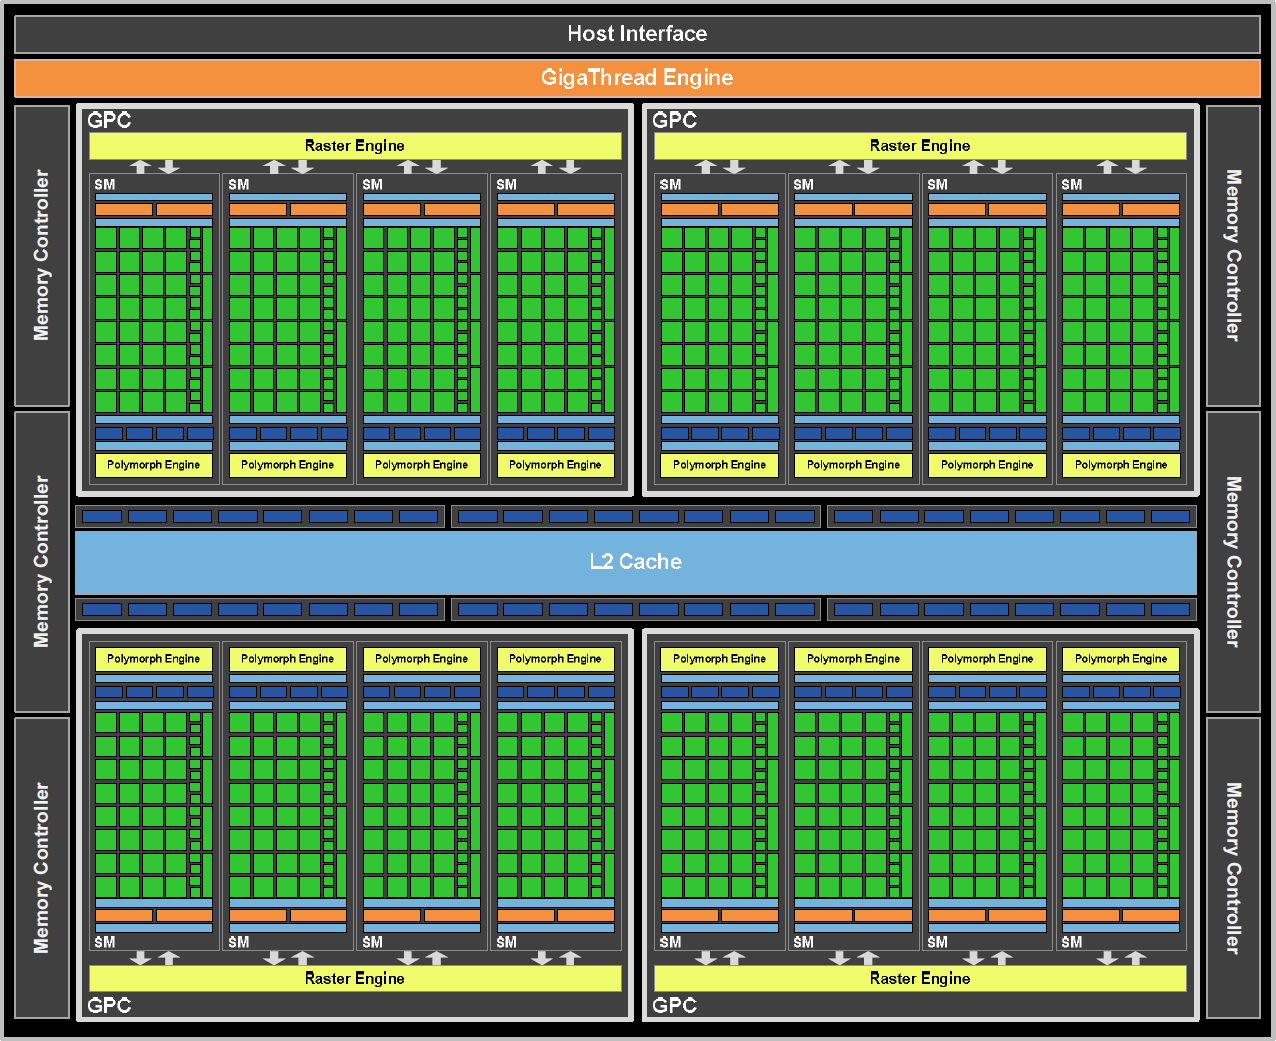Select Raster Engine in the bottom-right GPC

(x=920, y=978)
